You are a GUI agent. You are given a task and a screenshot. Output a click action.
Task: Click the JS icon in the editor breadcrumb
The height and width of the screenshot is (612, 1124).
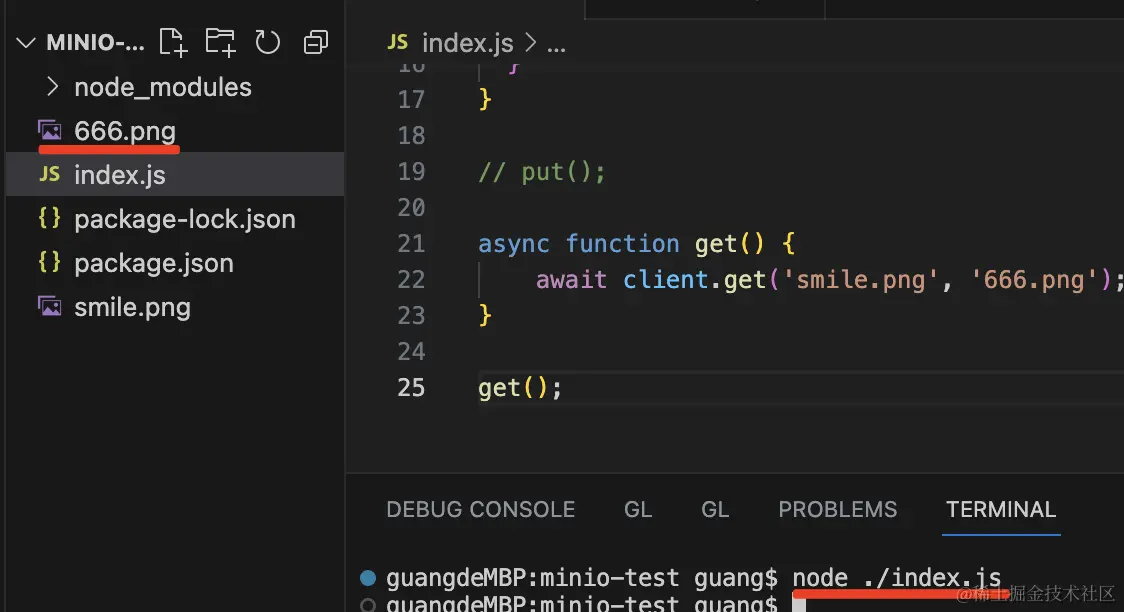(x=398, y=42)
